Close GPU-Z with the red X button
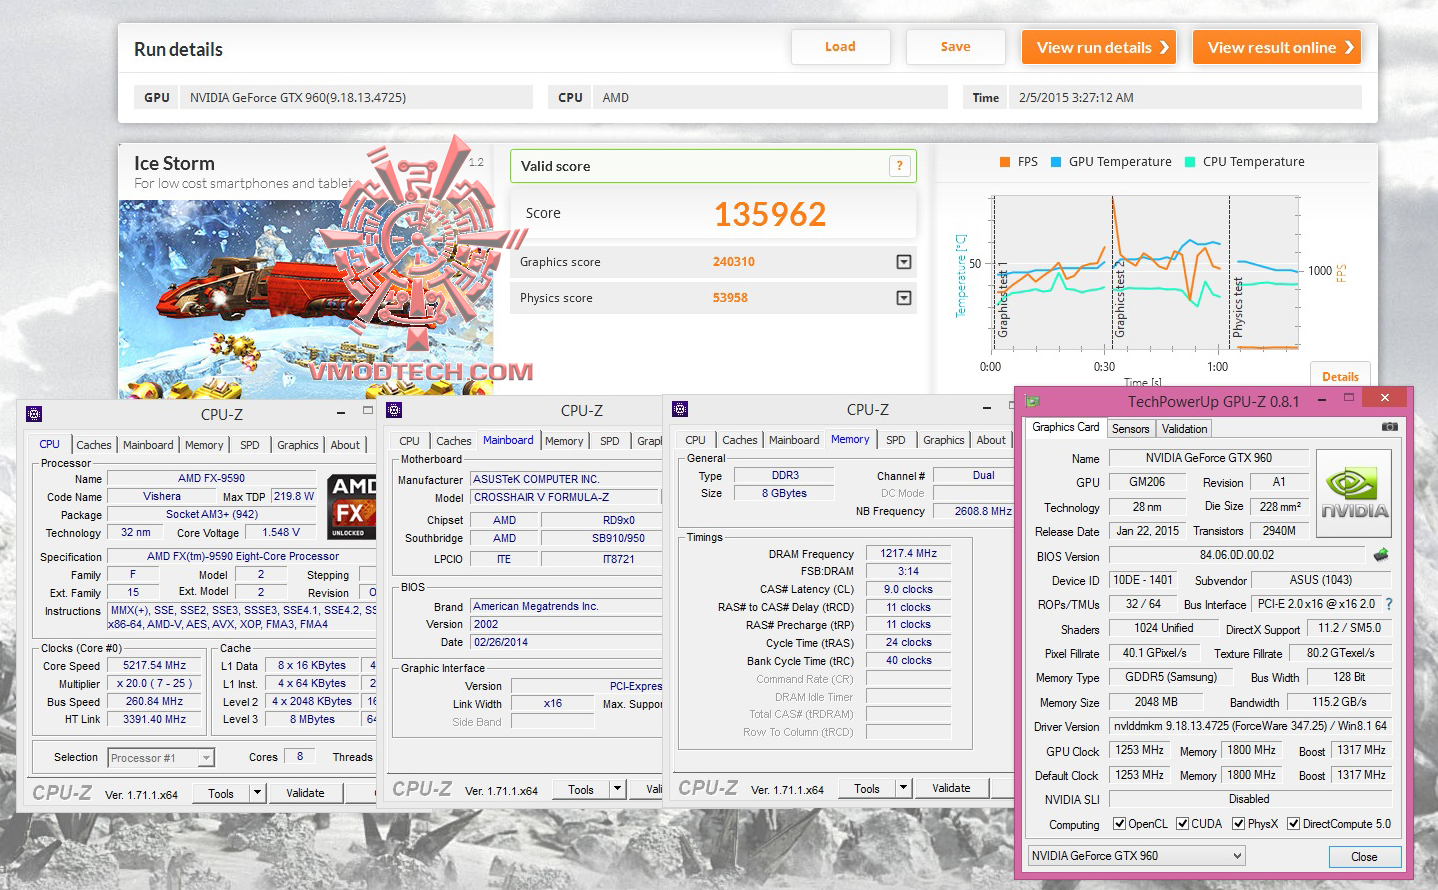This screenshot has height=890, width=1438. [x=1385, y=398]
